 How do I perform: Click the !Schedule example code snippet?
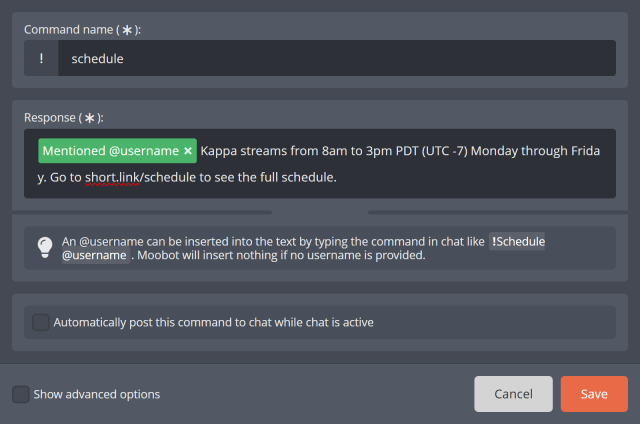point(517,242)
